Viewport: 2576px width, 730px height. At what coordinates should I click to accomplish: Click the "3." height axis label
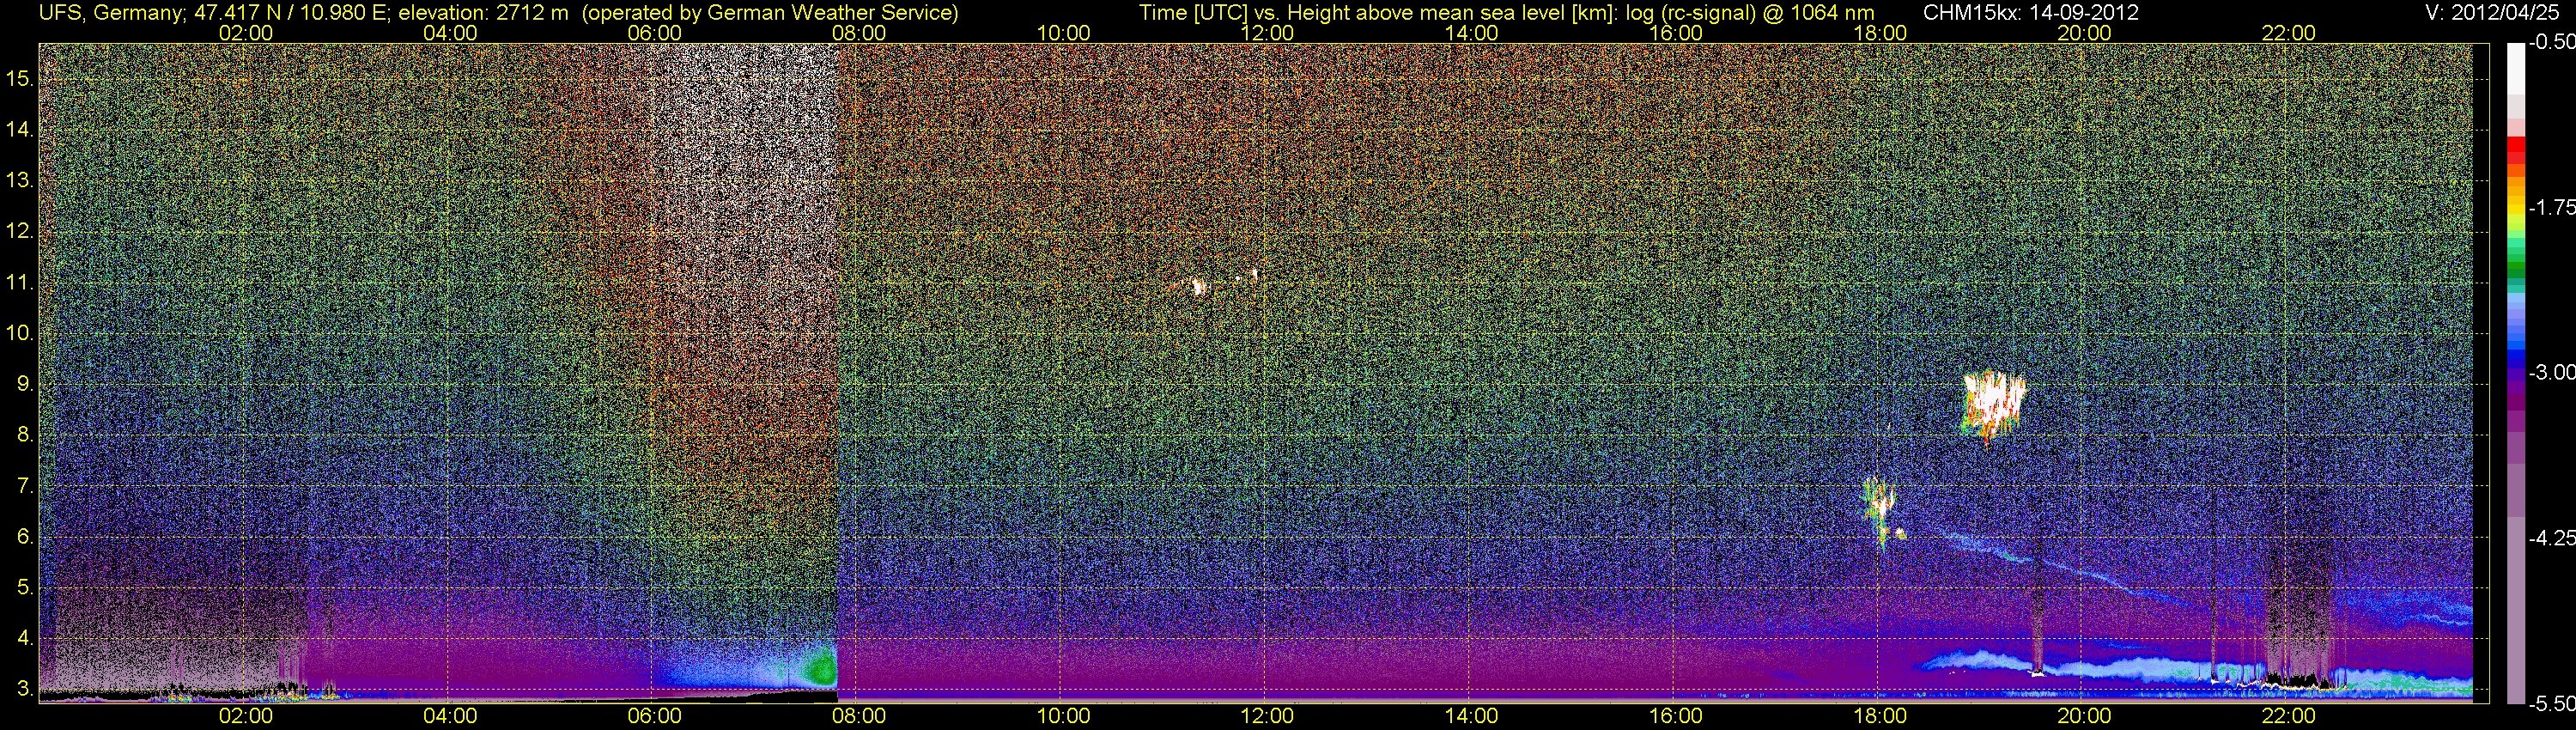[25, 689]
